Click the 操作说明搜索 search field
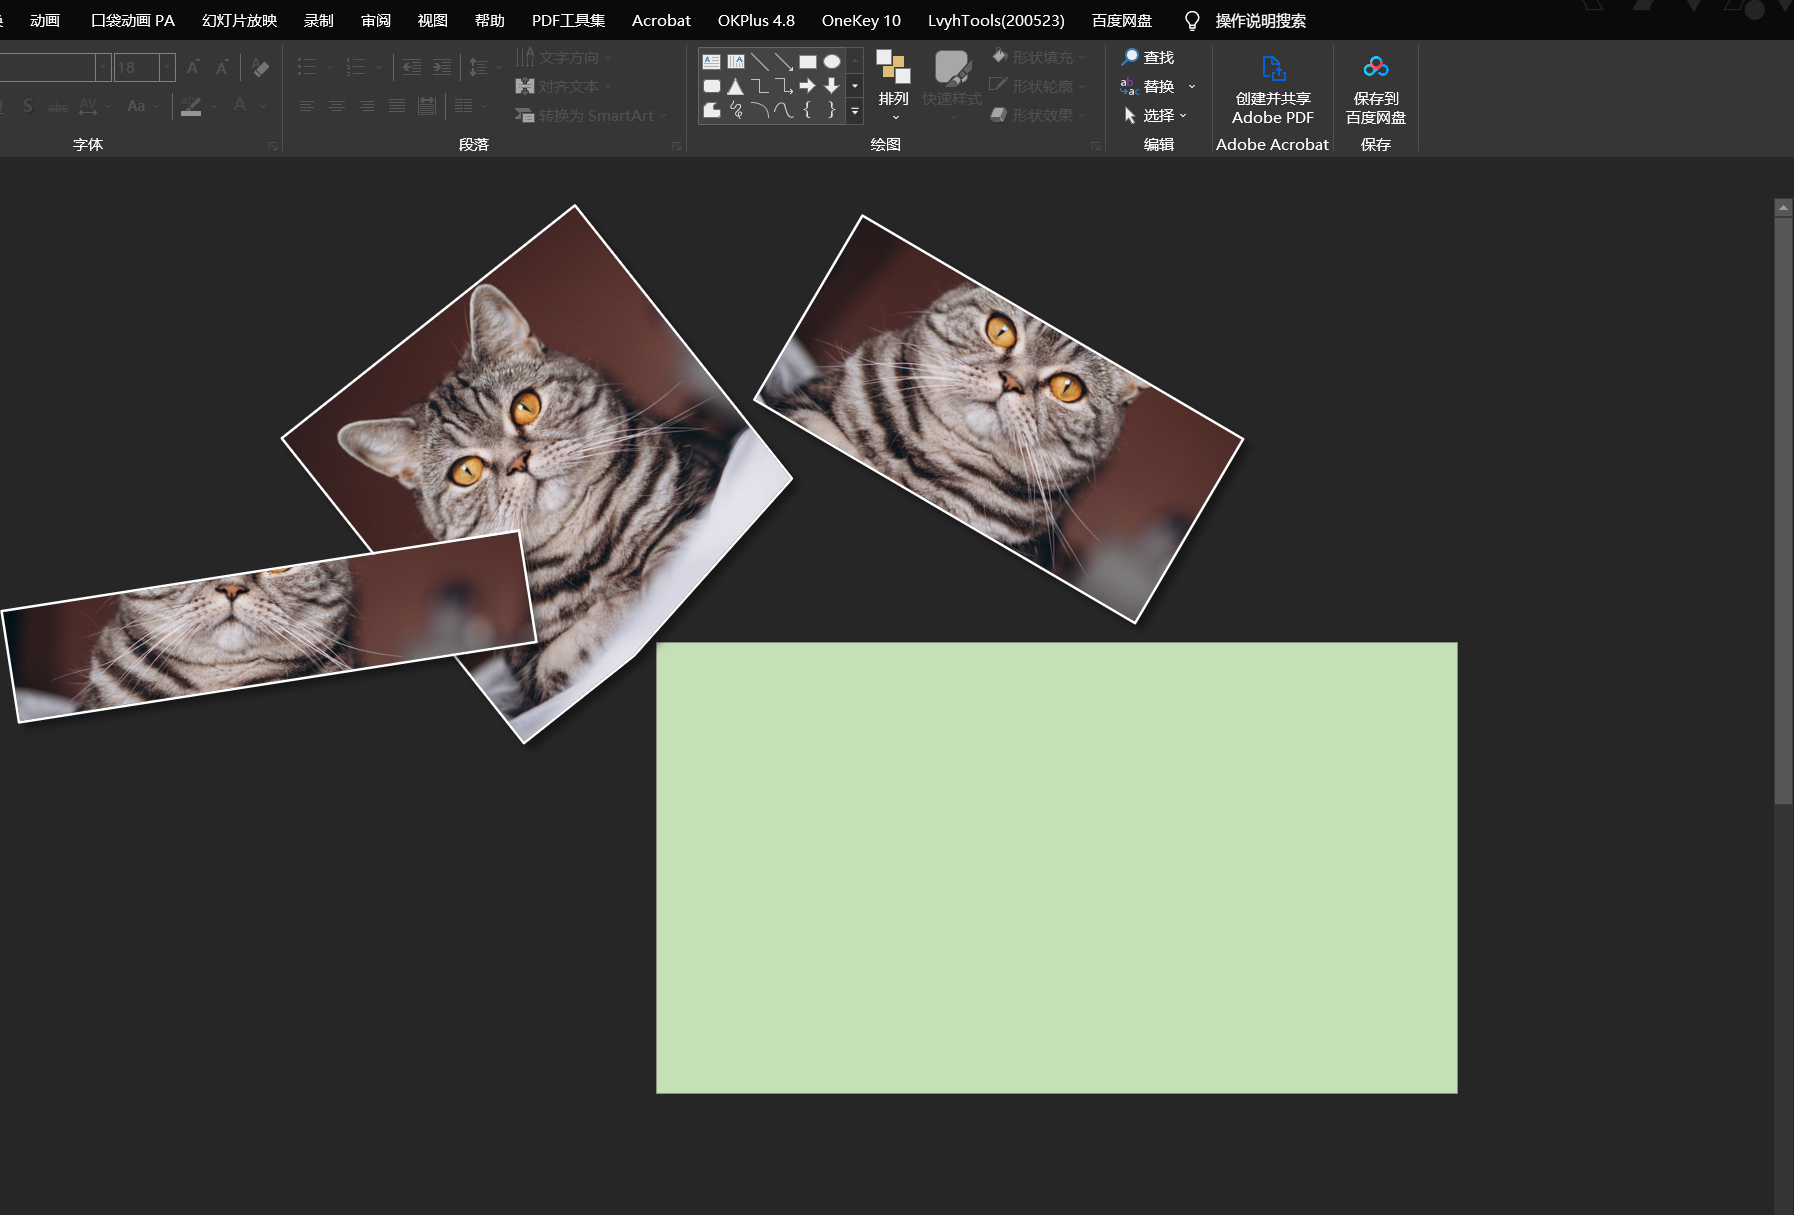1794x1215 pixels. [1261, 21]
